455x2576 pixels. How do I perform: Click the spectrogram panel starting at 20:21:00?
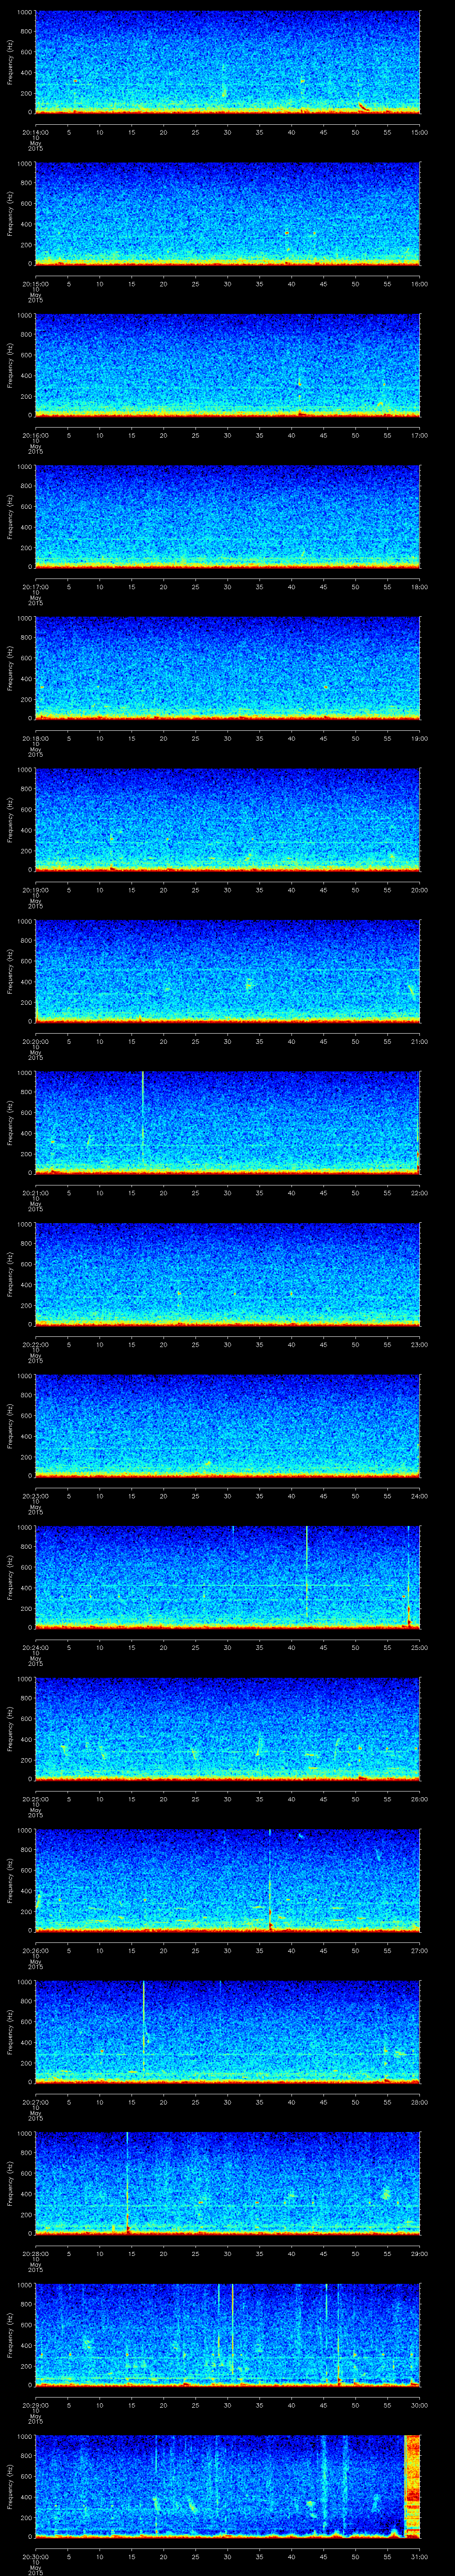point(228,1123)
